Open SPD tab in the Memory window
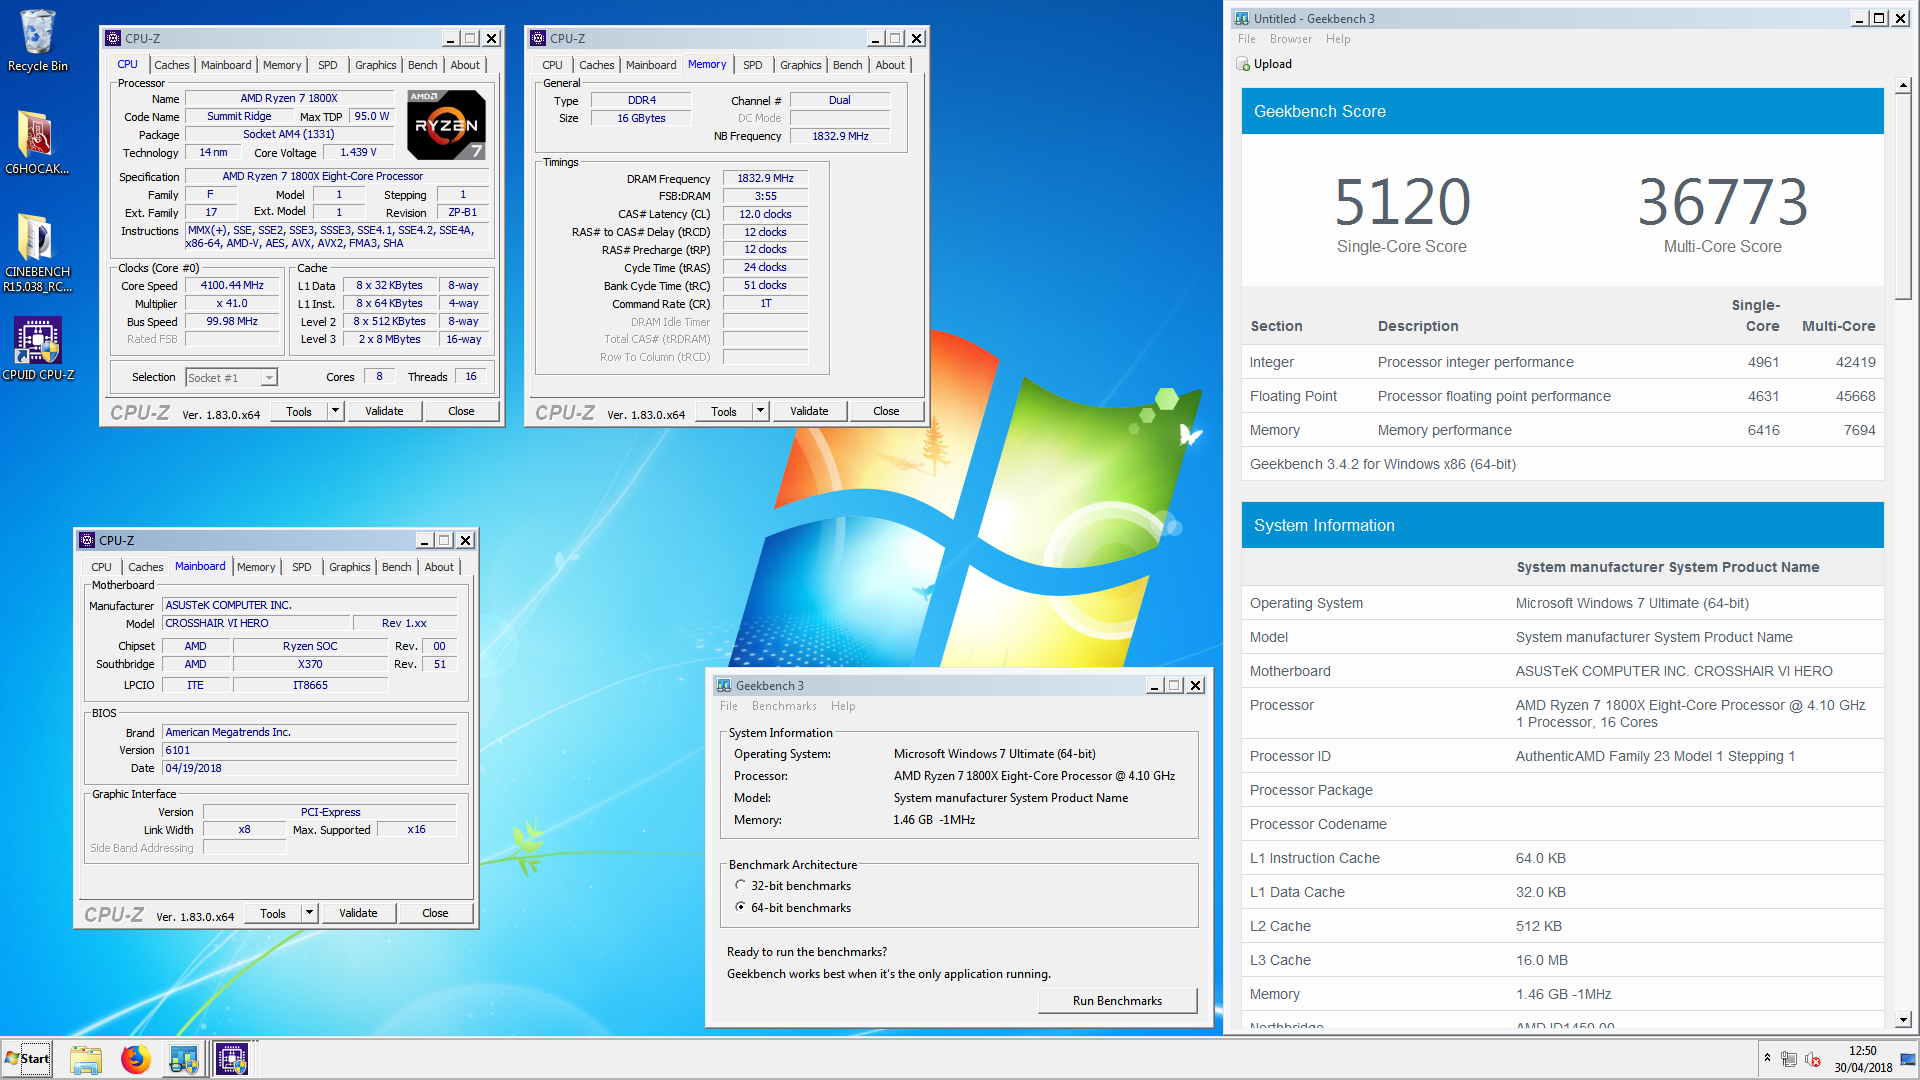 pos(753,65)
